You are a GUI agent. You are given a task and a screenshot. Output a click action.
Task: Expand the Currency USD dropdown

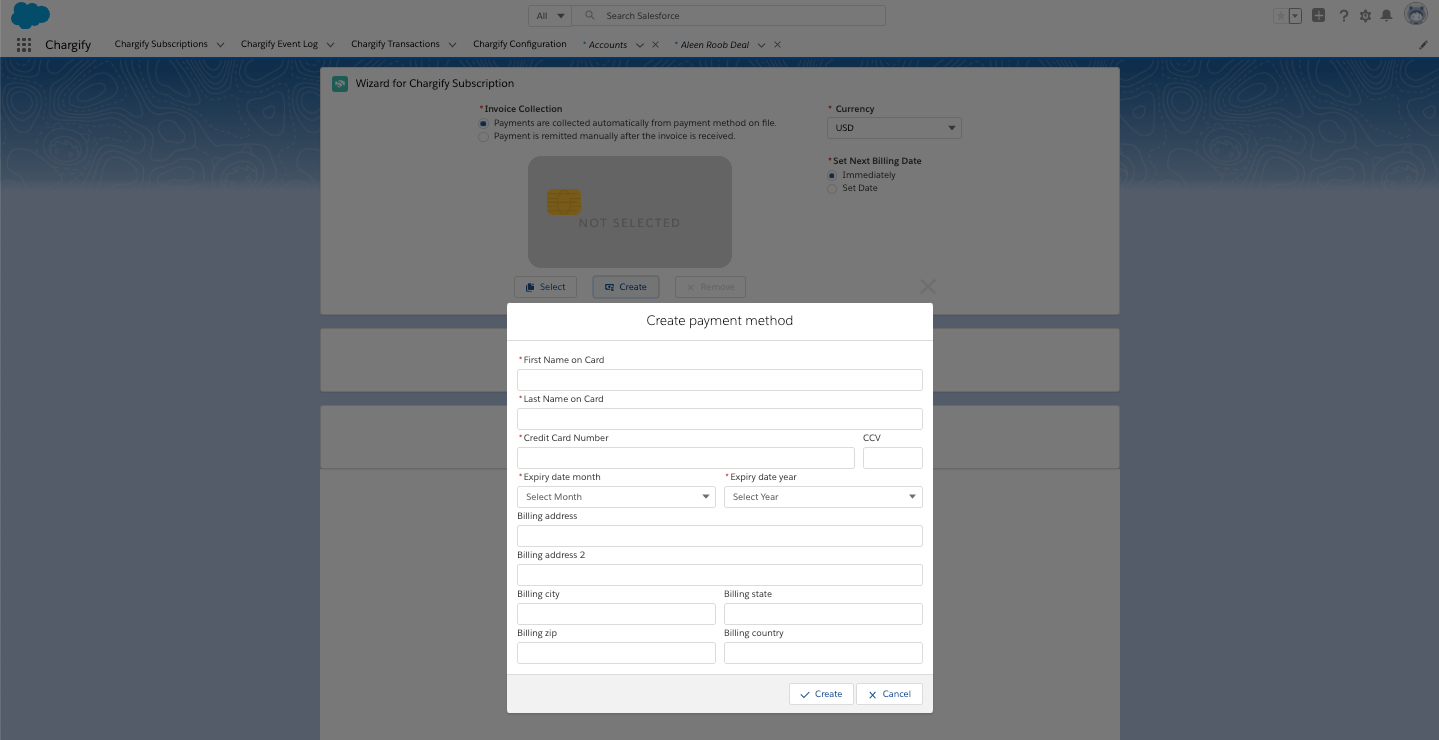pyautogui.click(x=893, y=128)
